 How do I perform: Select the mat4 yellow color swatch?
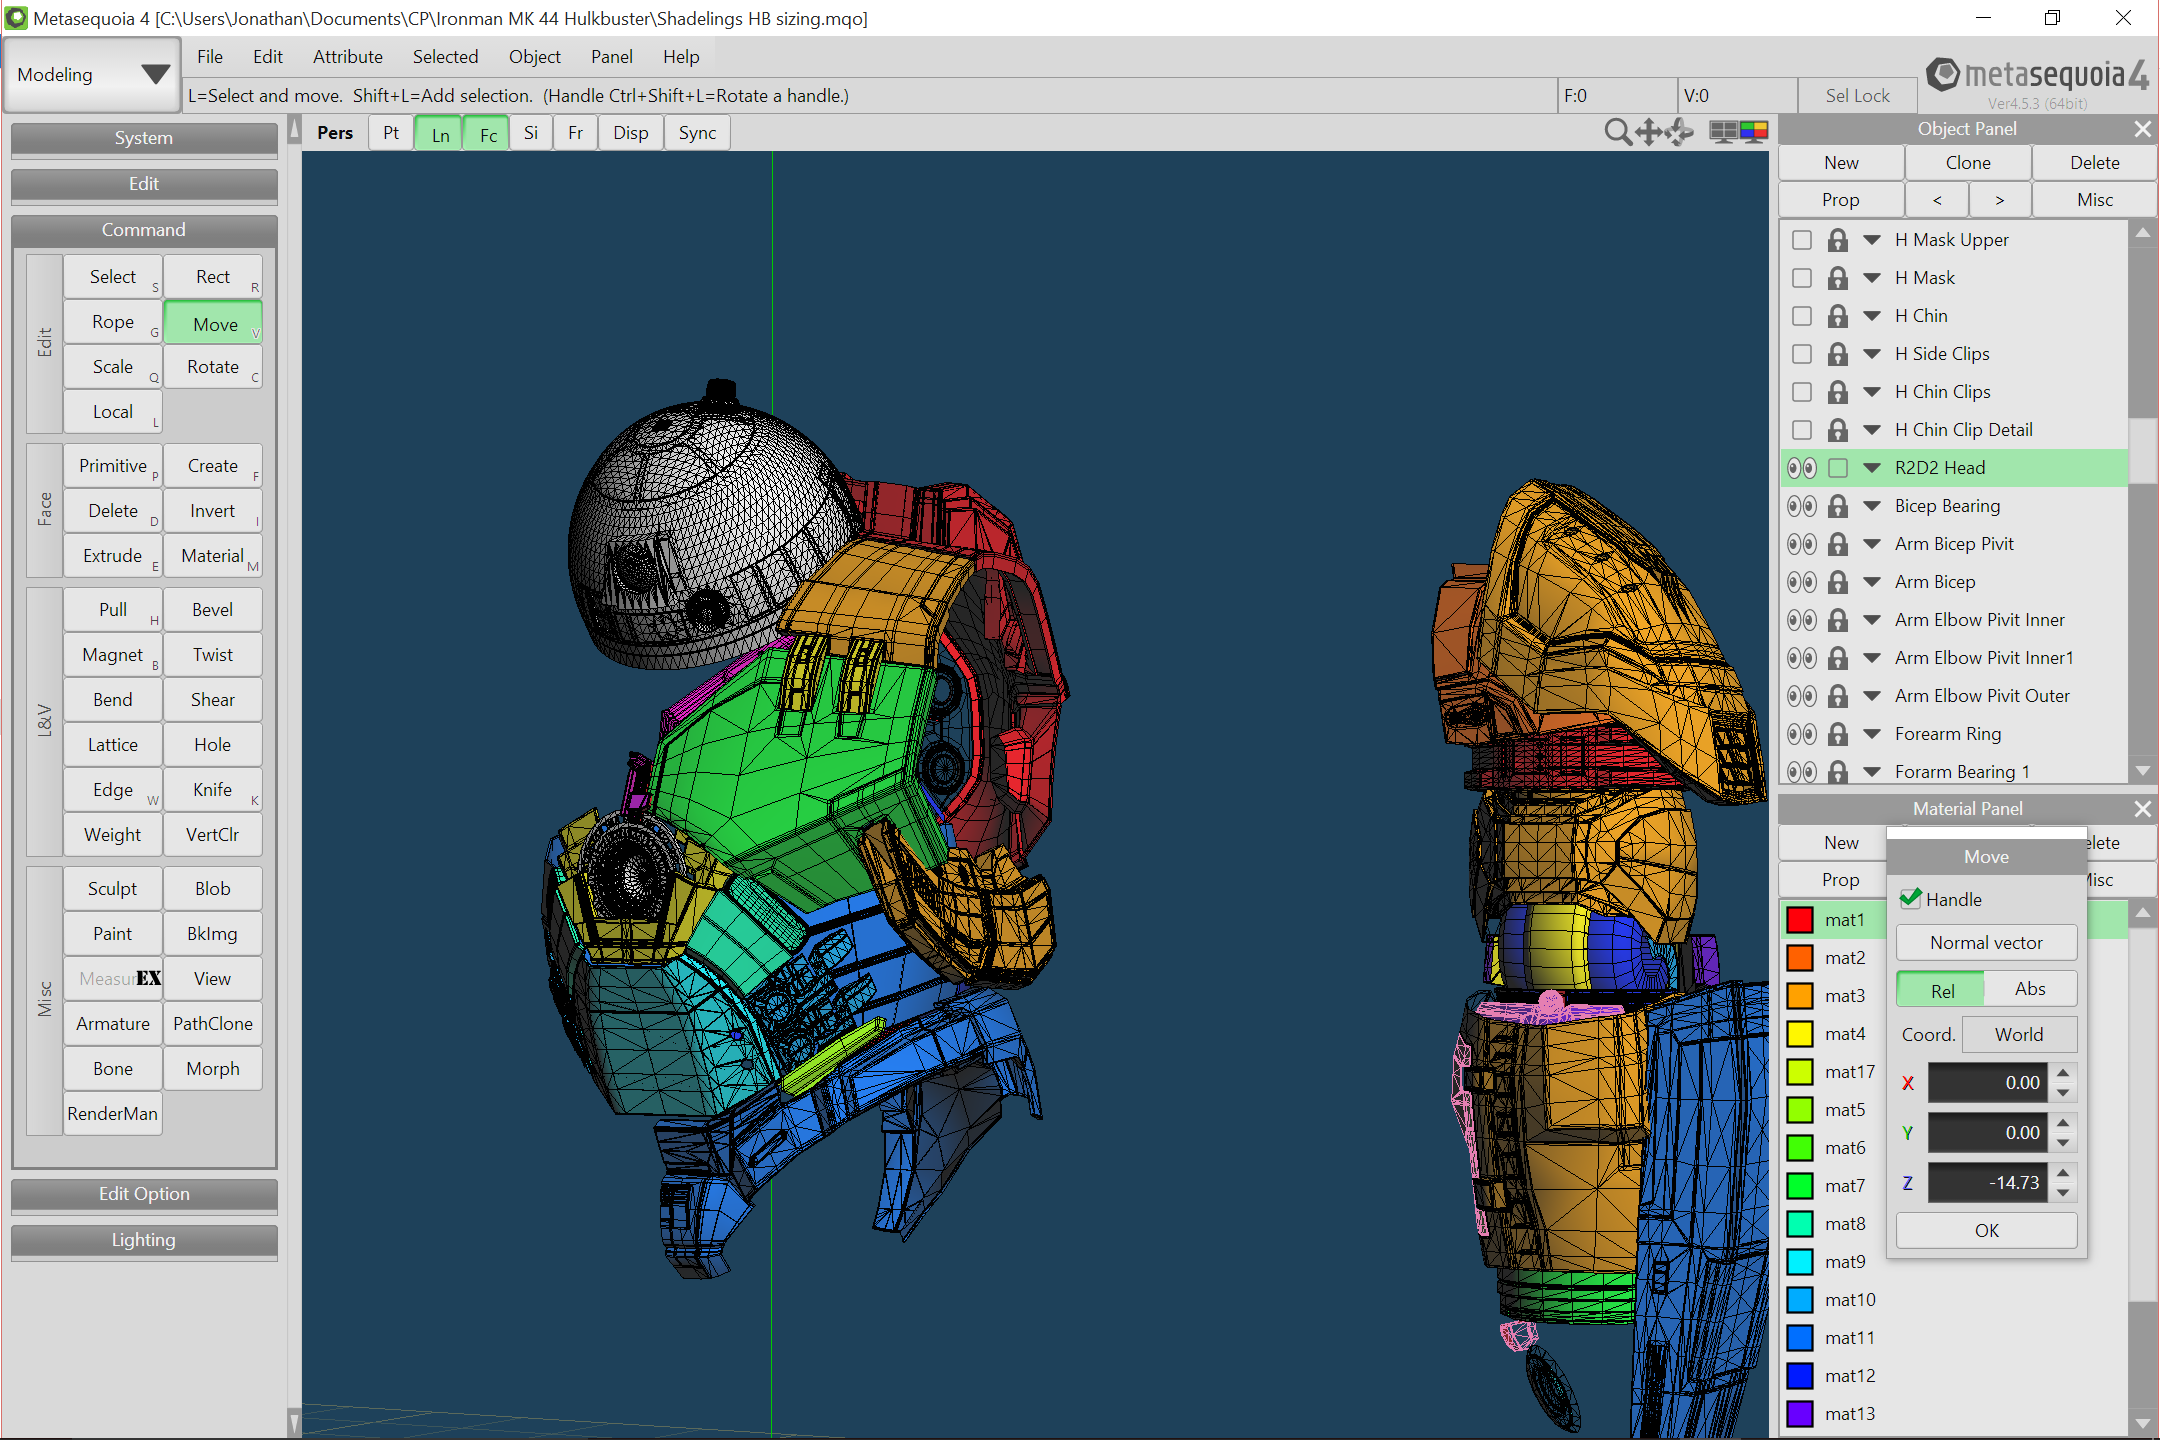[x=1800, y=1034]
